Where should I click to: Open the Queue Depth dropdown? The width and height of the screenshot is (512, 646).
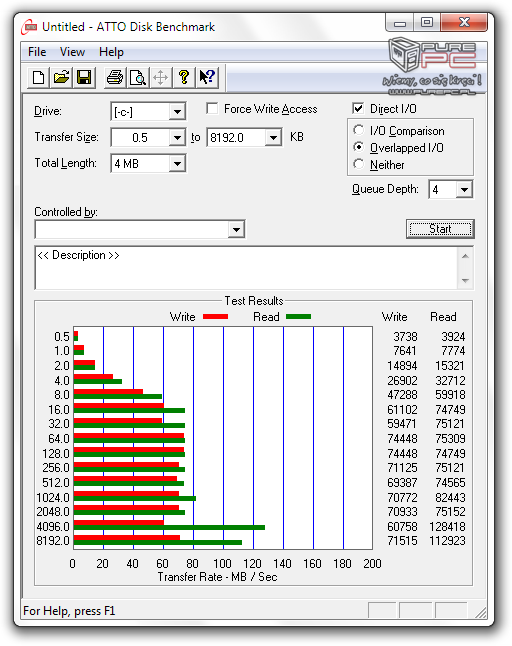tap(464, 190)
